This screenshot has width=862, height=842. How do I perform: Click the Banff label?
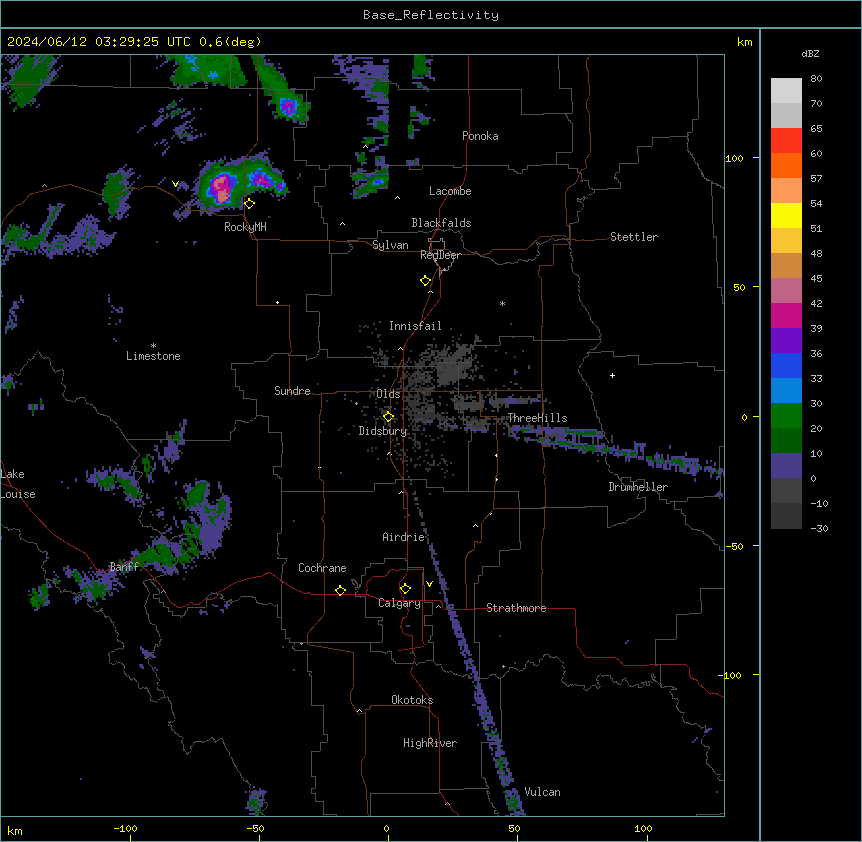tap(124, 567)
